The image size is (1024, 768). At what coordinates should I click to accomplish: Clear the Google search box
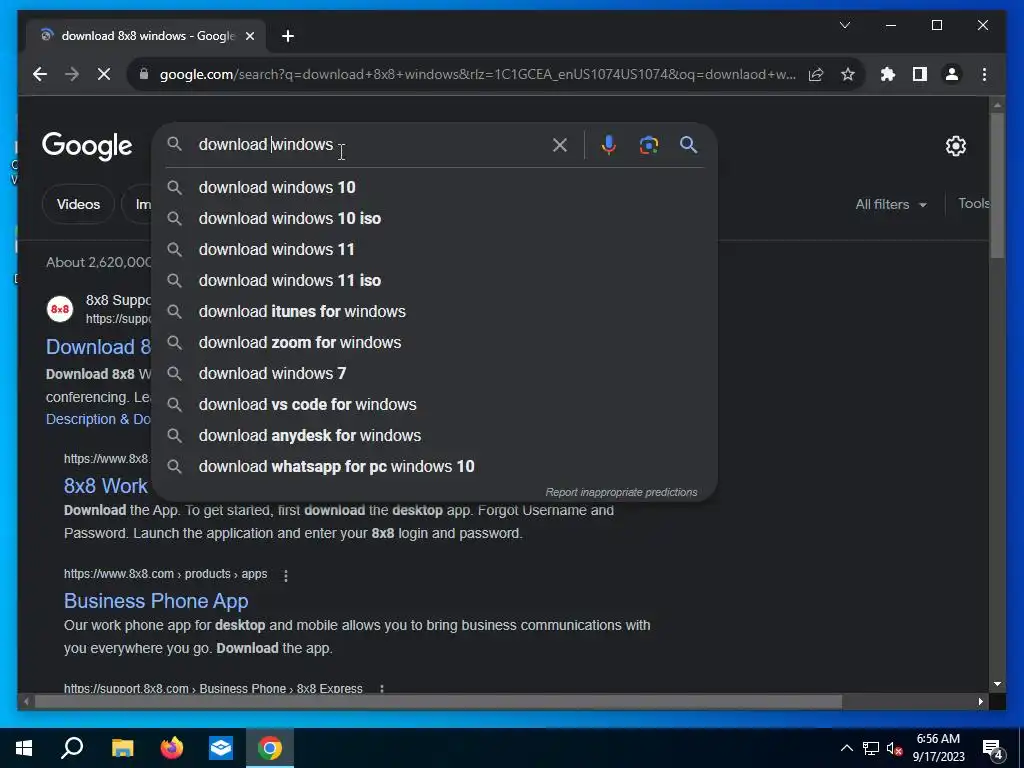[x=560, y=145]
